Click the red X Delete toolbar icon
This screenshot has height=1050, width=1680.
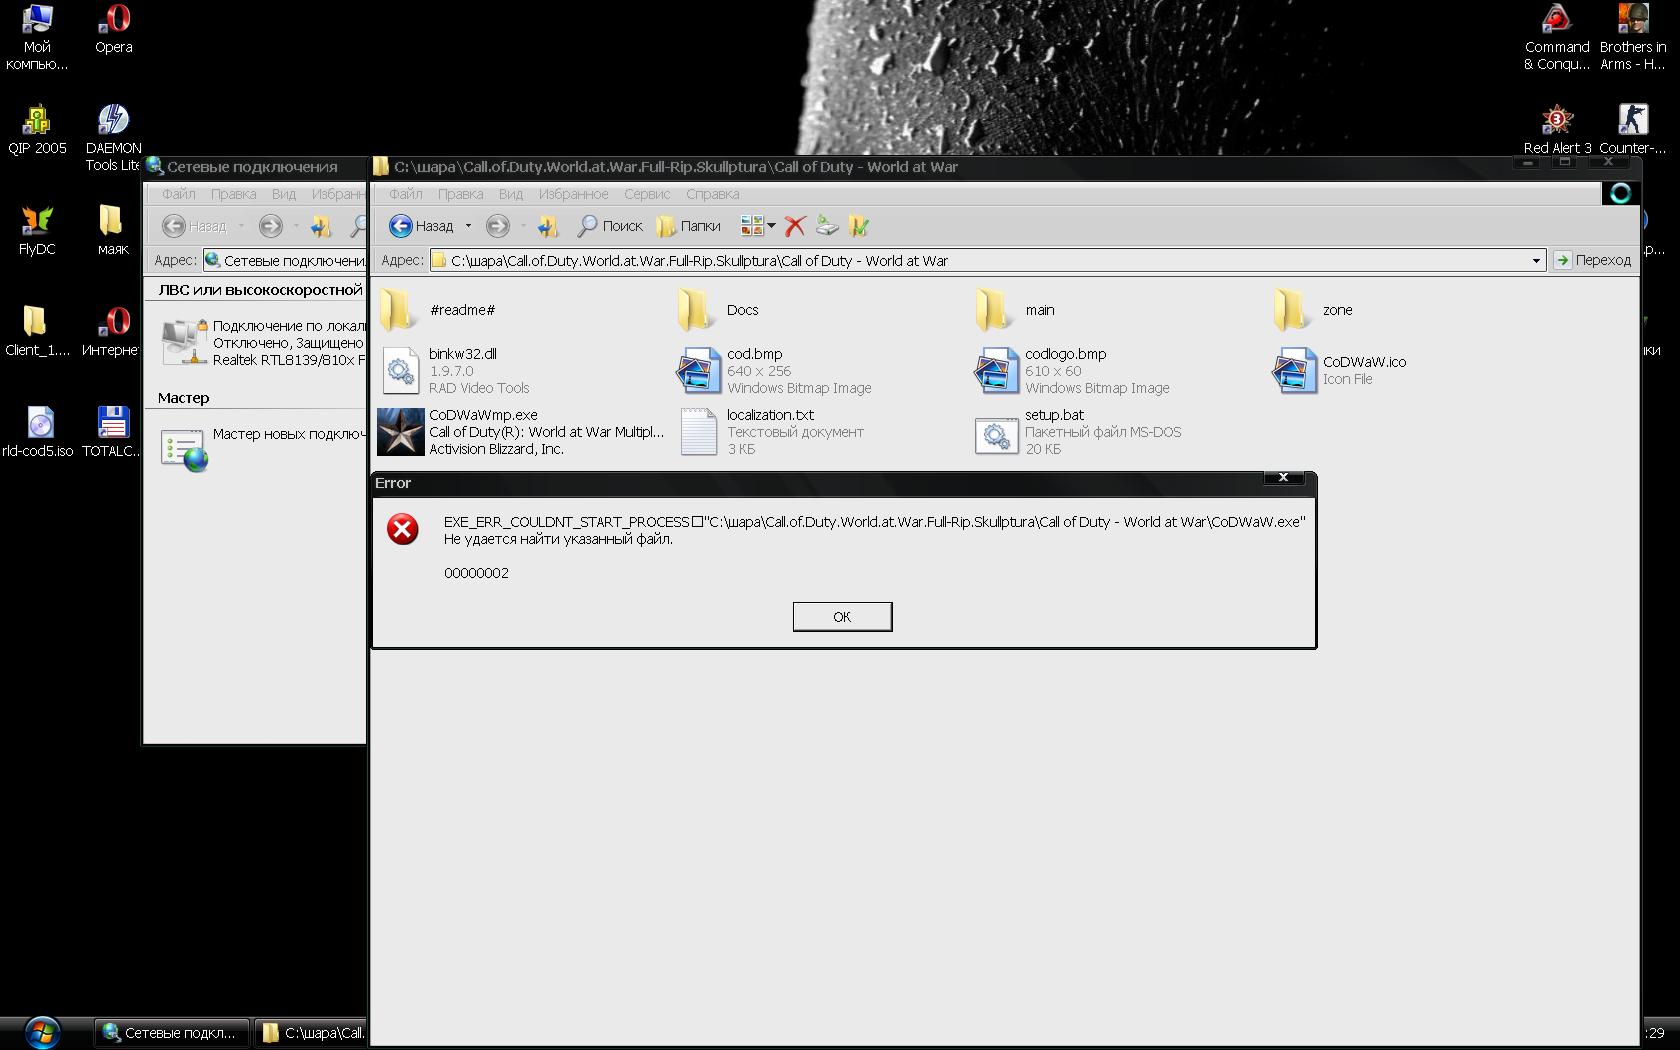(795, 226)
